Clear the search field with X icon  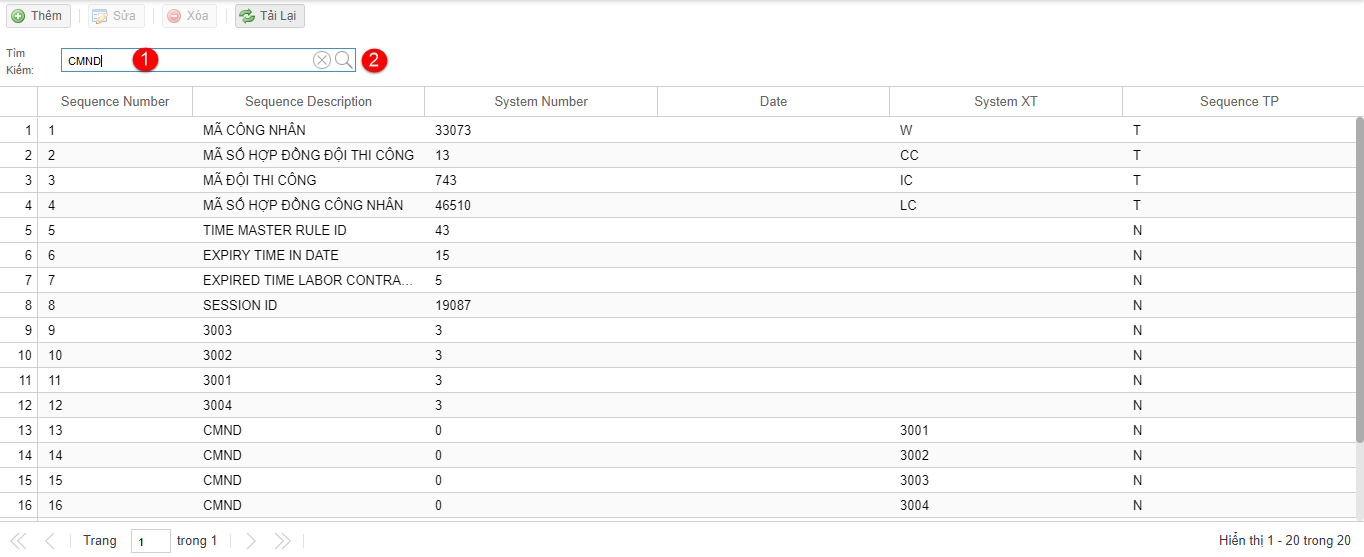click(322, 60)
